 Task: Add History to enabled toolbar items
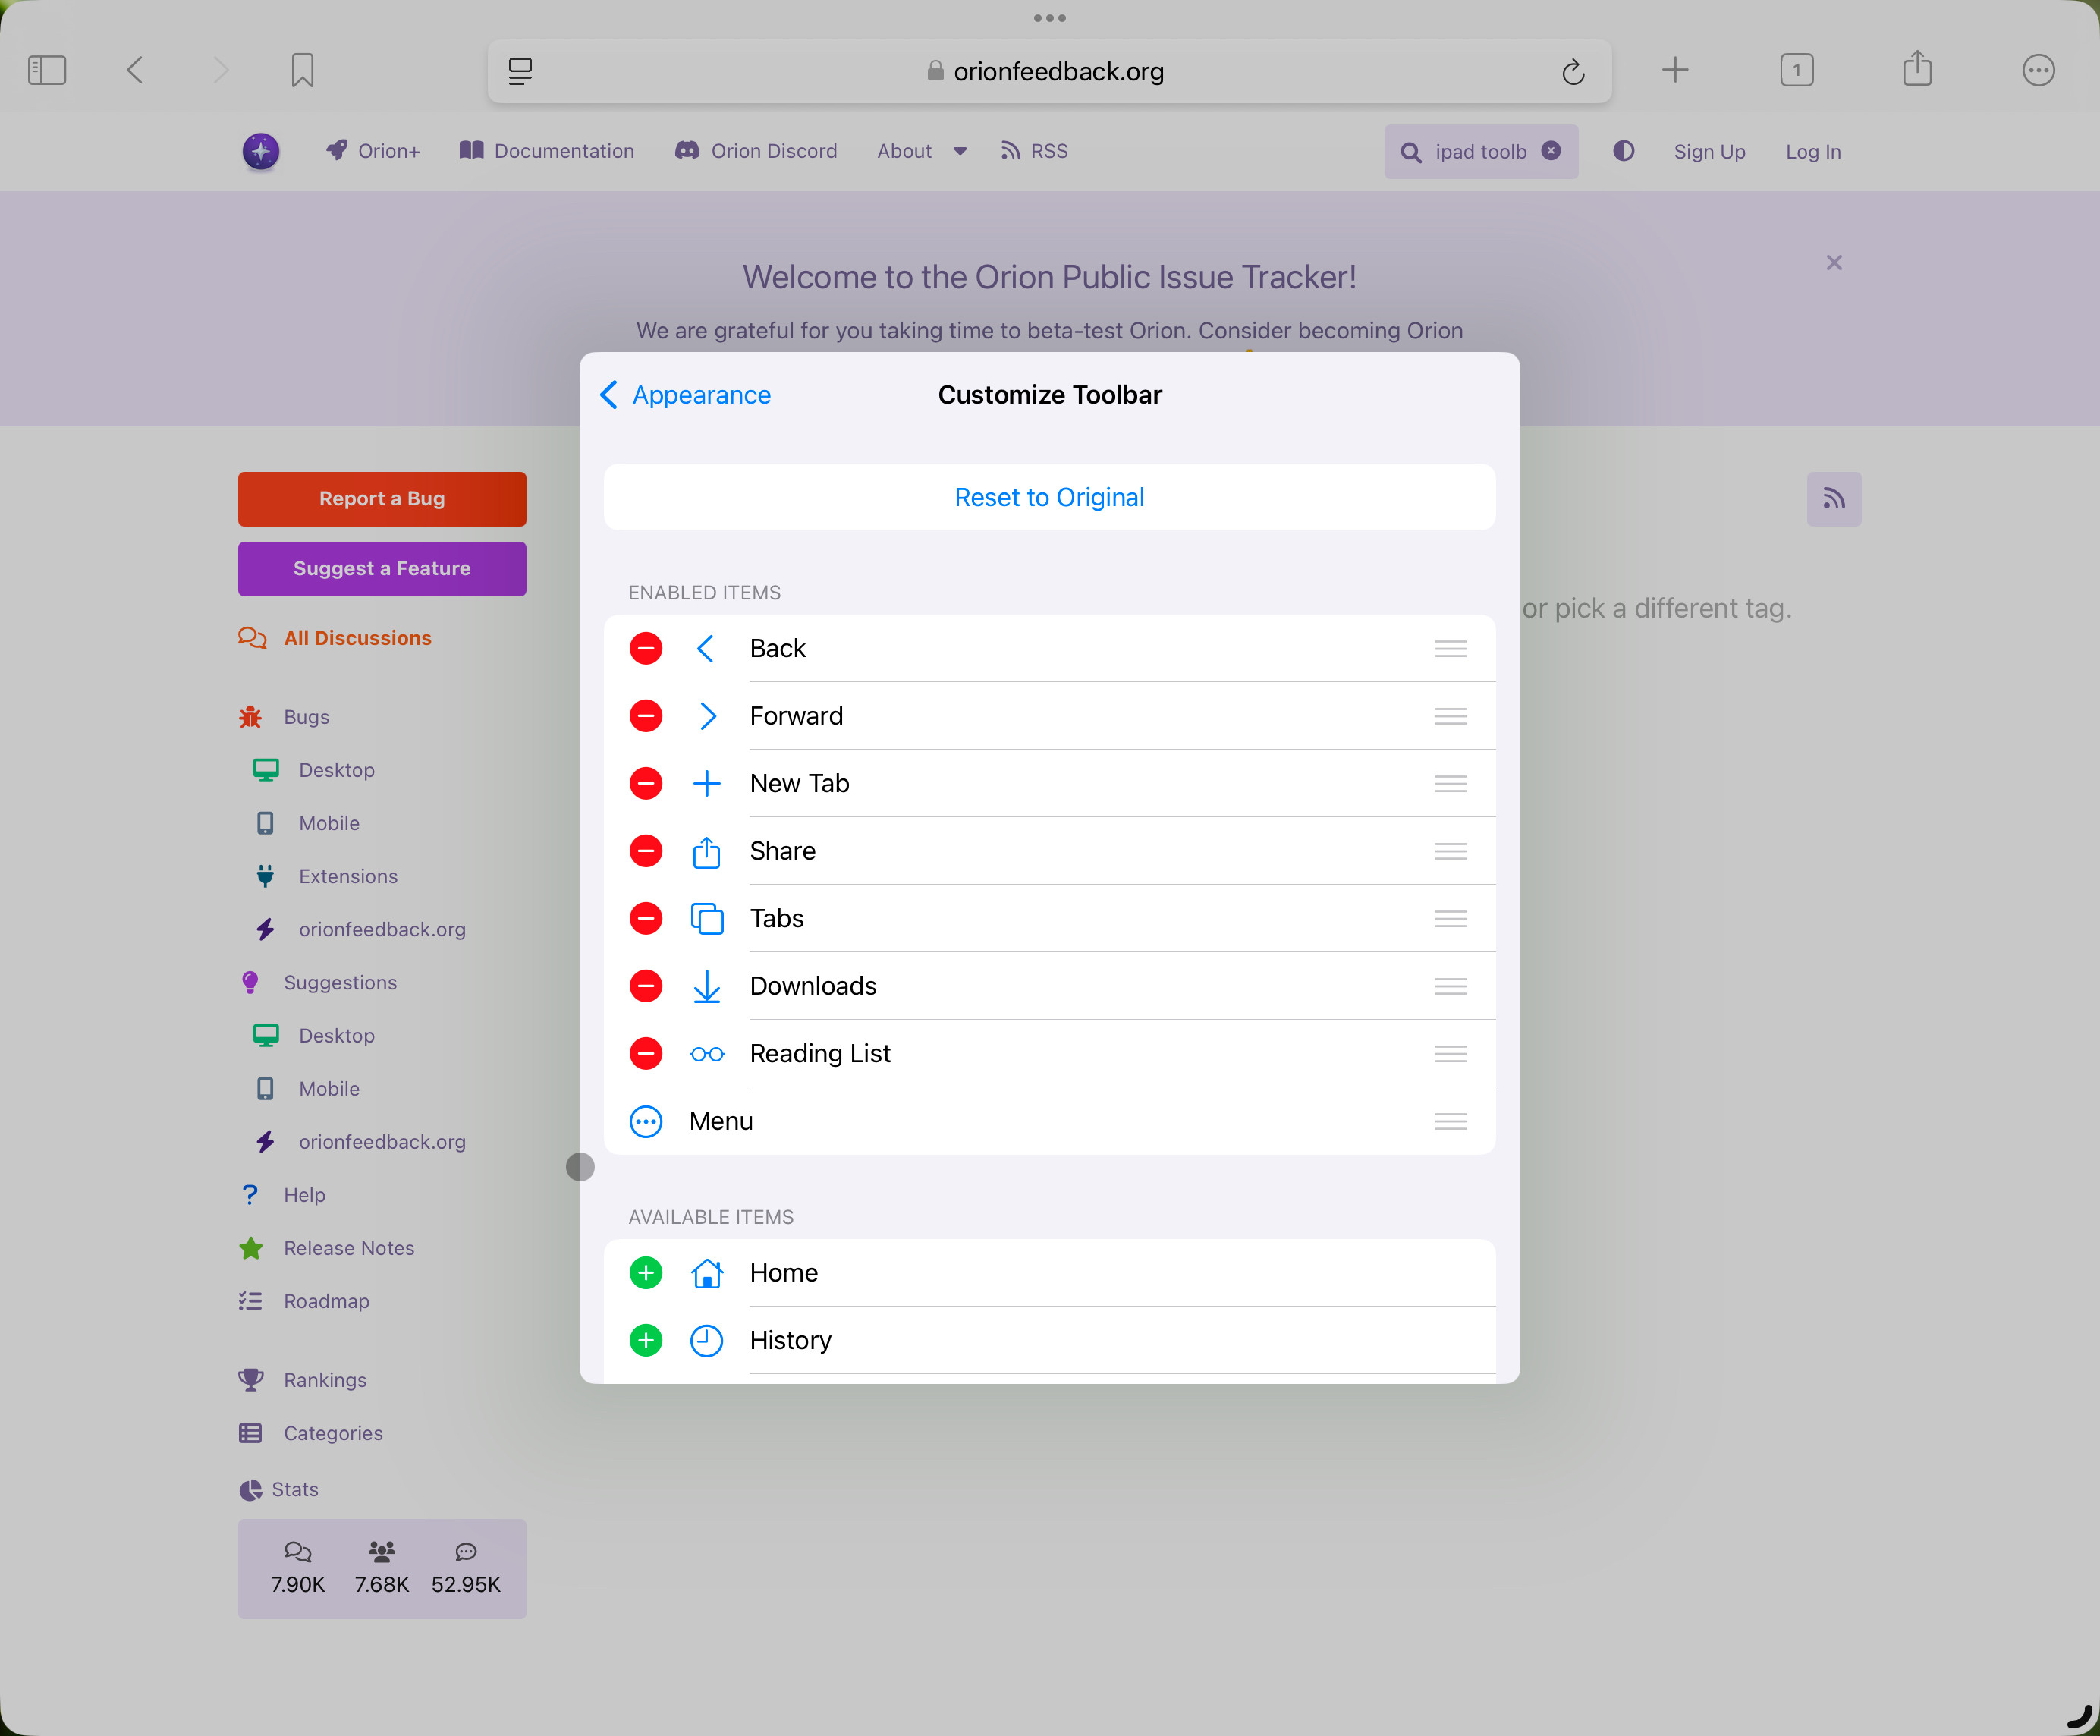pos(646,1340)
